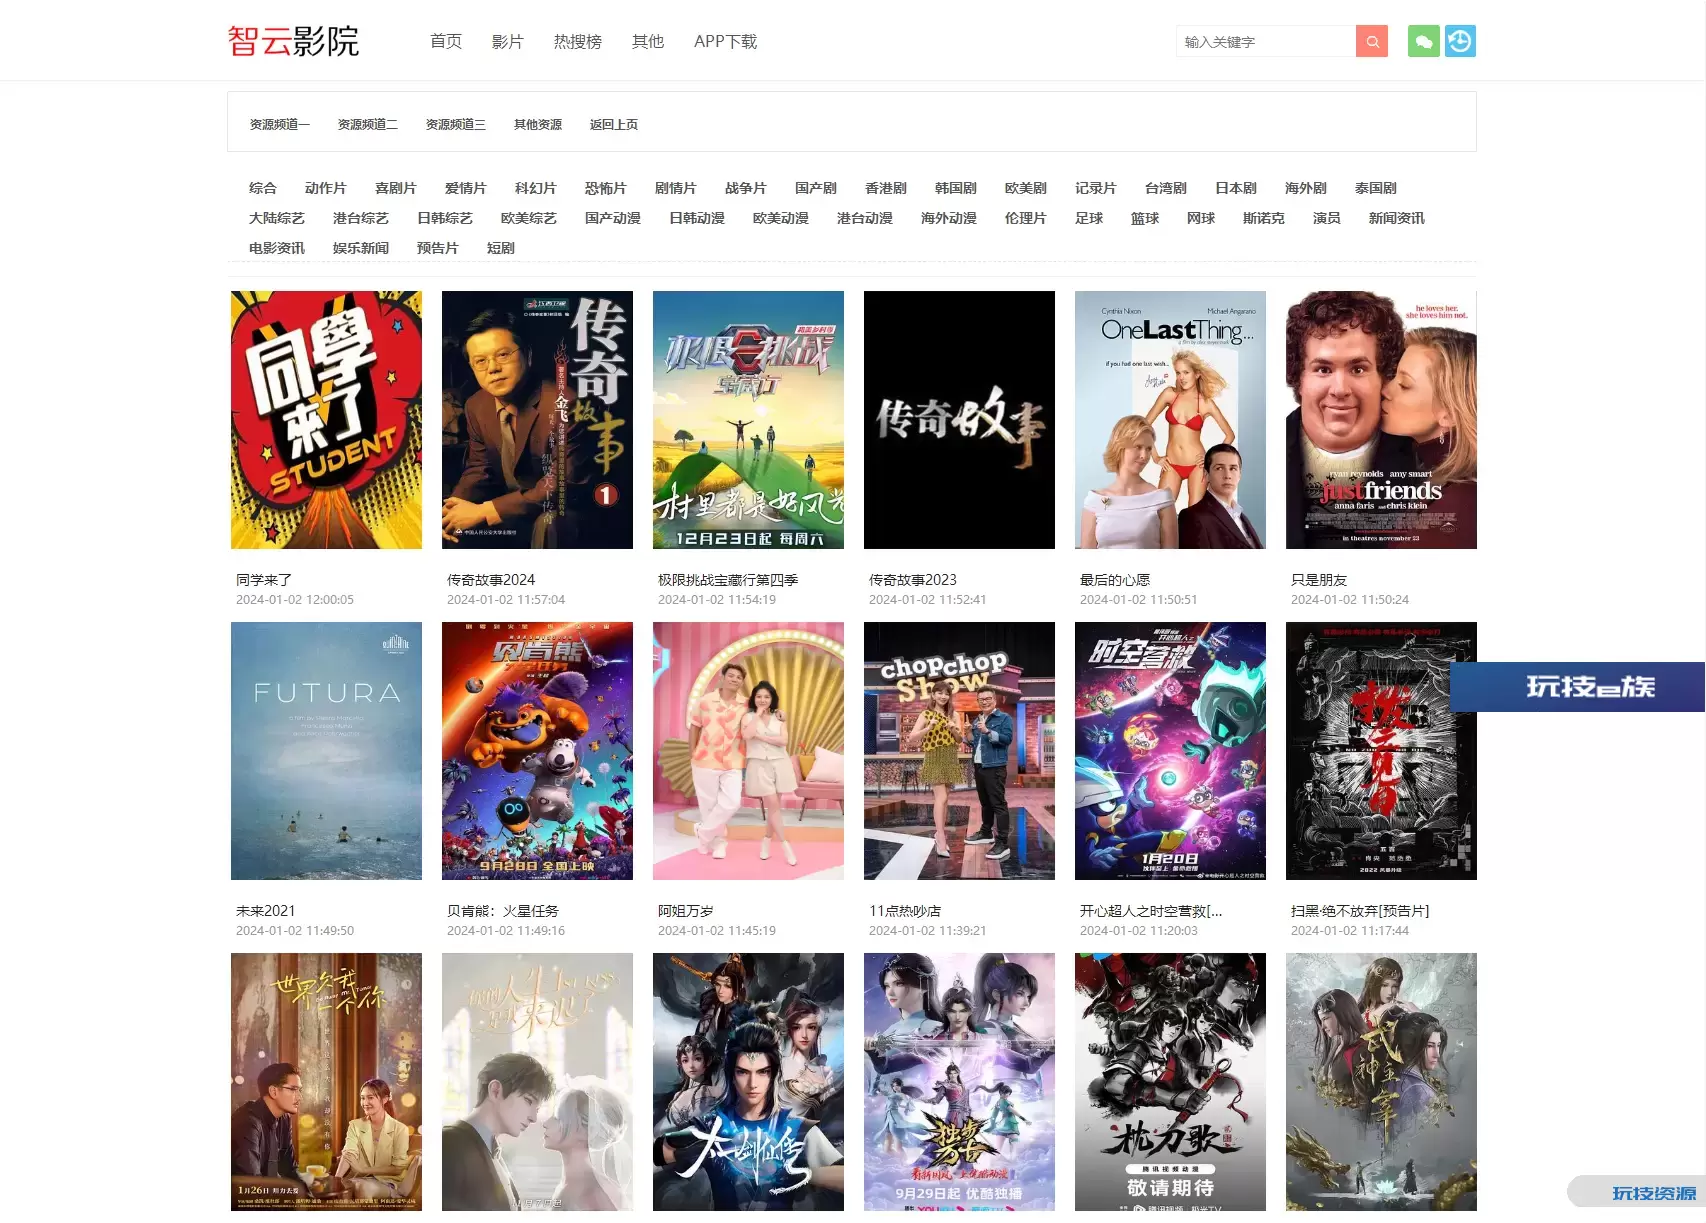
Task: Open the 新闻资讯 category
Action: [x=1397, y=218]
